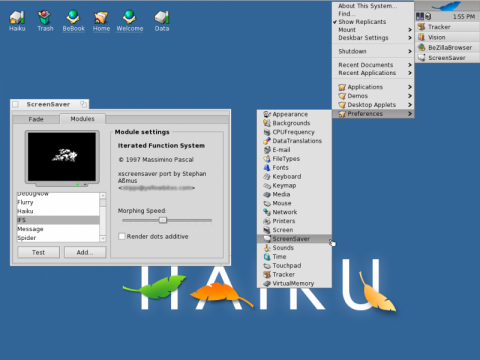Image resolution: width=480 pixels, height=360 pixels.
Task: Expand the Applications submenu
Action: click(x=373, y=87)
